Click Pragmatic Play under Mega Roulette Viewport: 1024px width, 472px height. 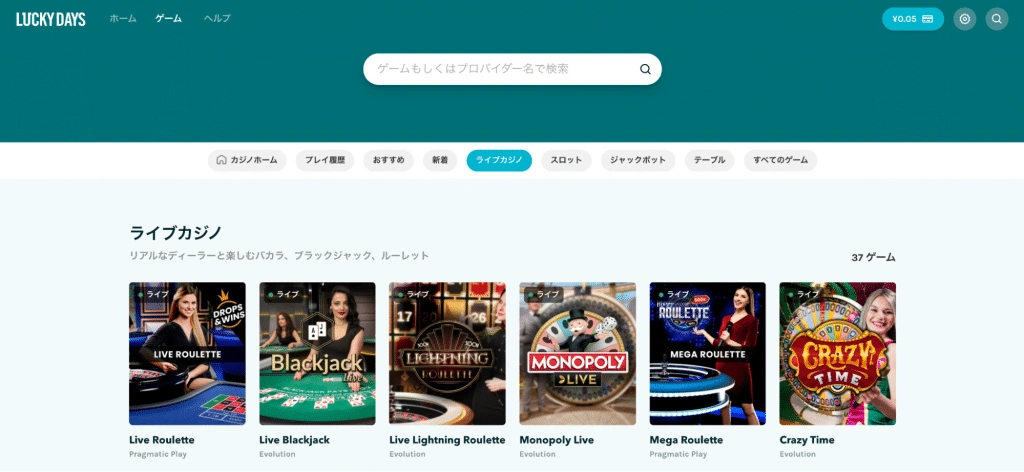(x=678, y=454)
